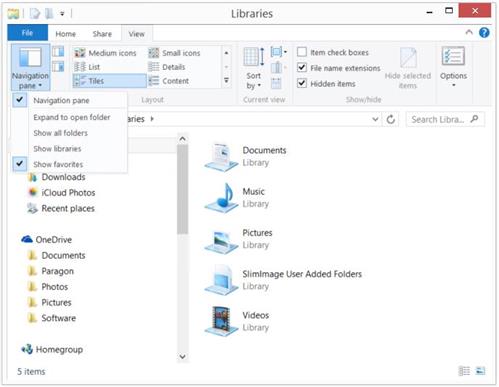Choose Medium icons layout
The width and height of the screenshot is (499, 387).
(x=105, y=53)
